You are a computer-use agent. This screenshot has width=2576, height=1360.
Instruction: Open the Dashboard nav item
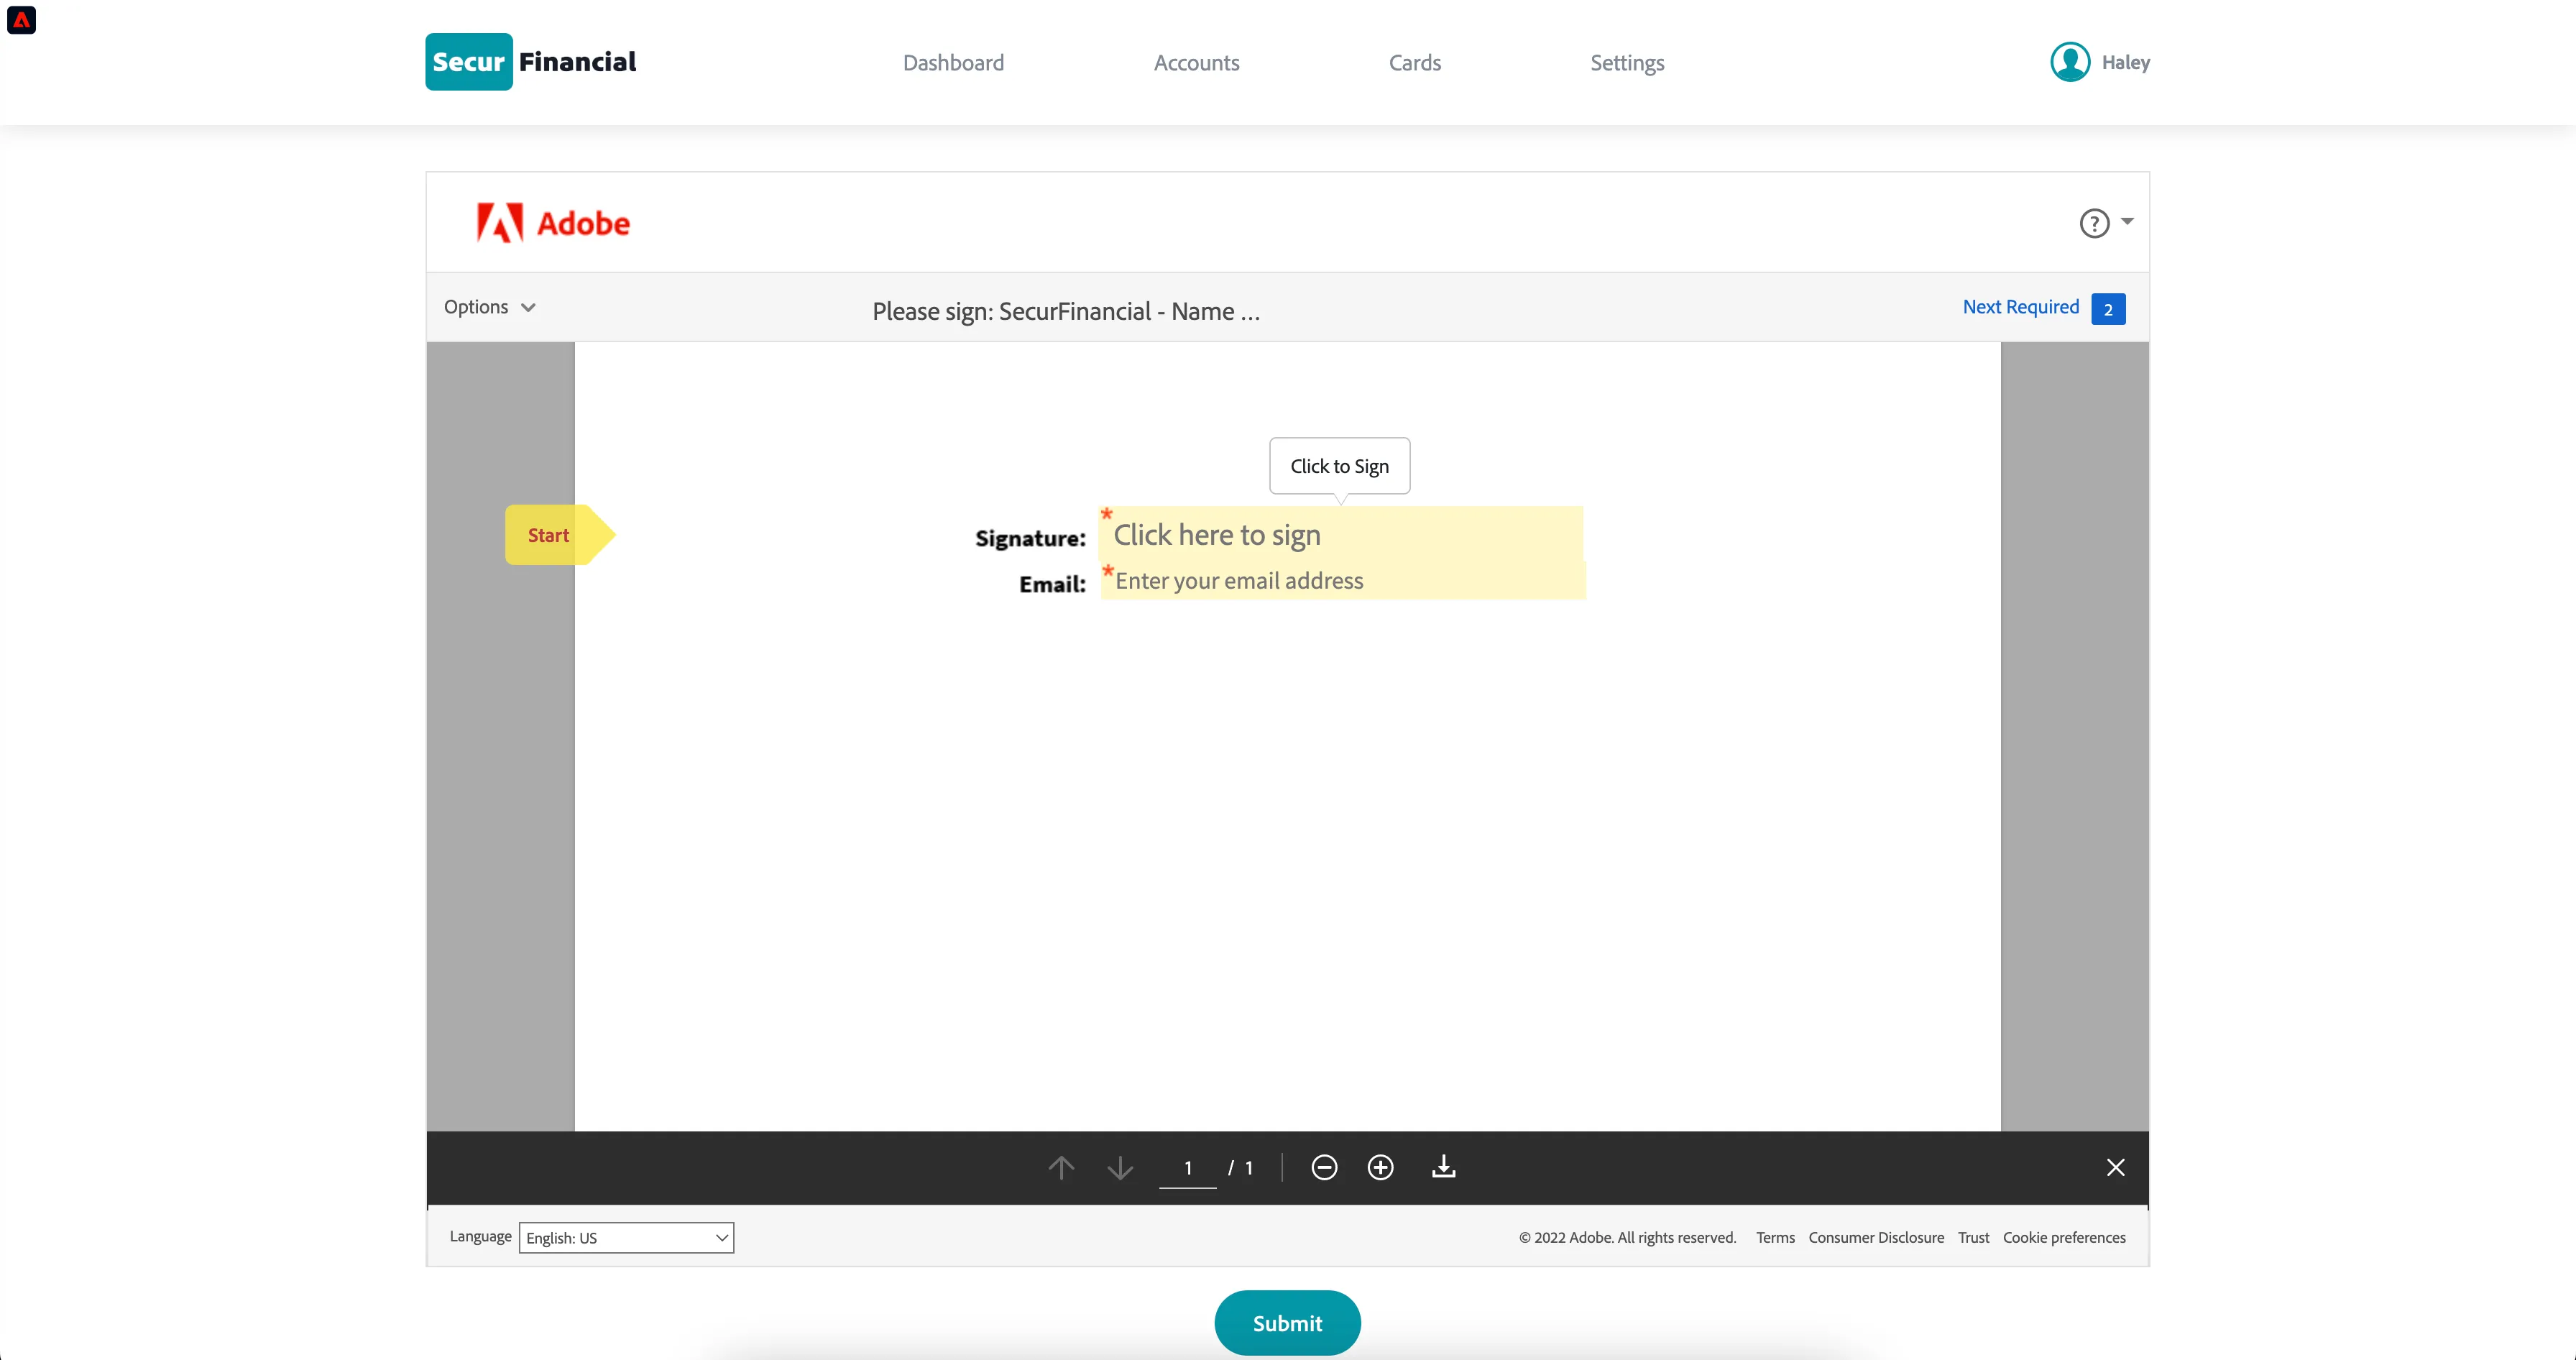[x=953, y=63]
